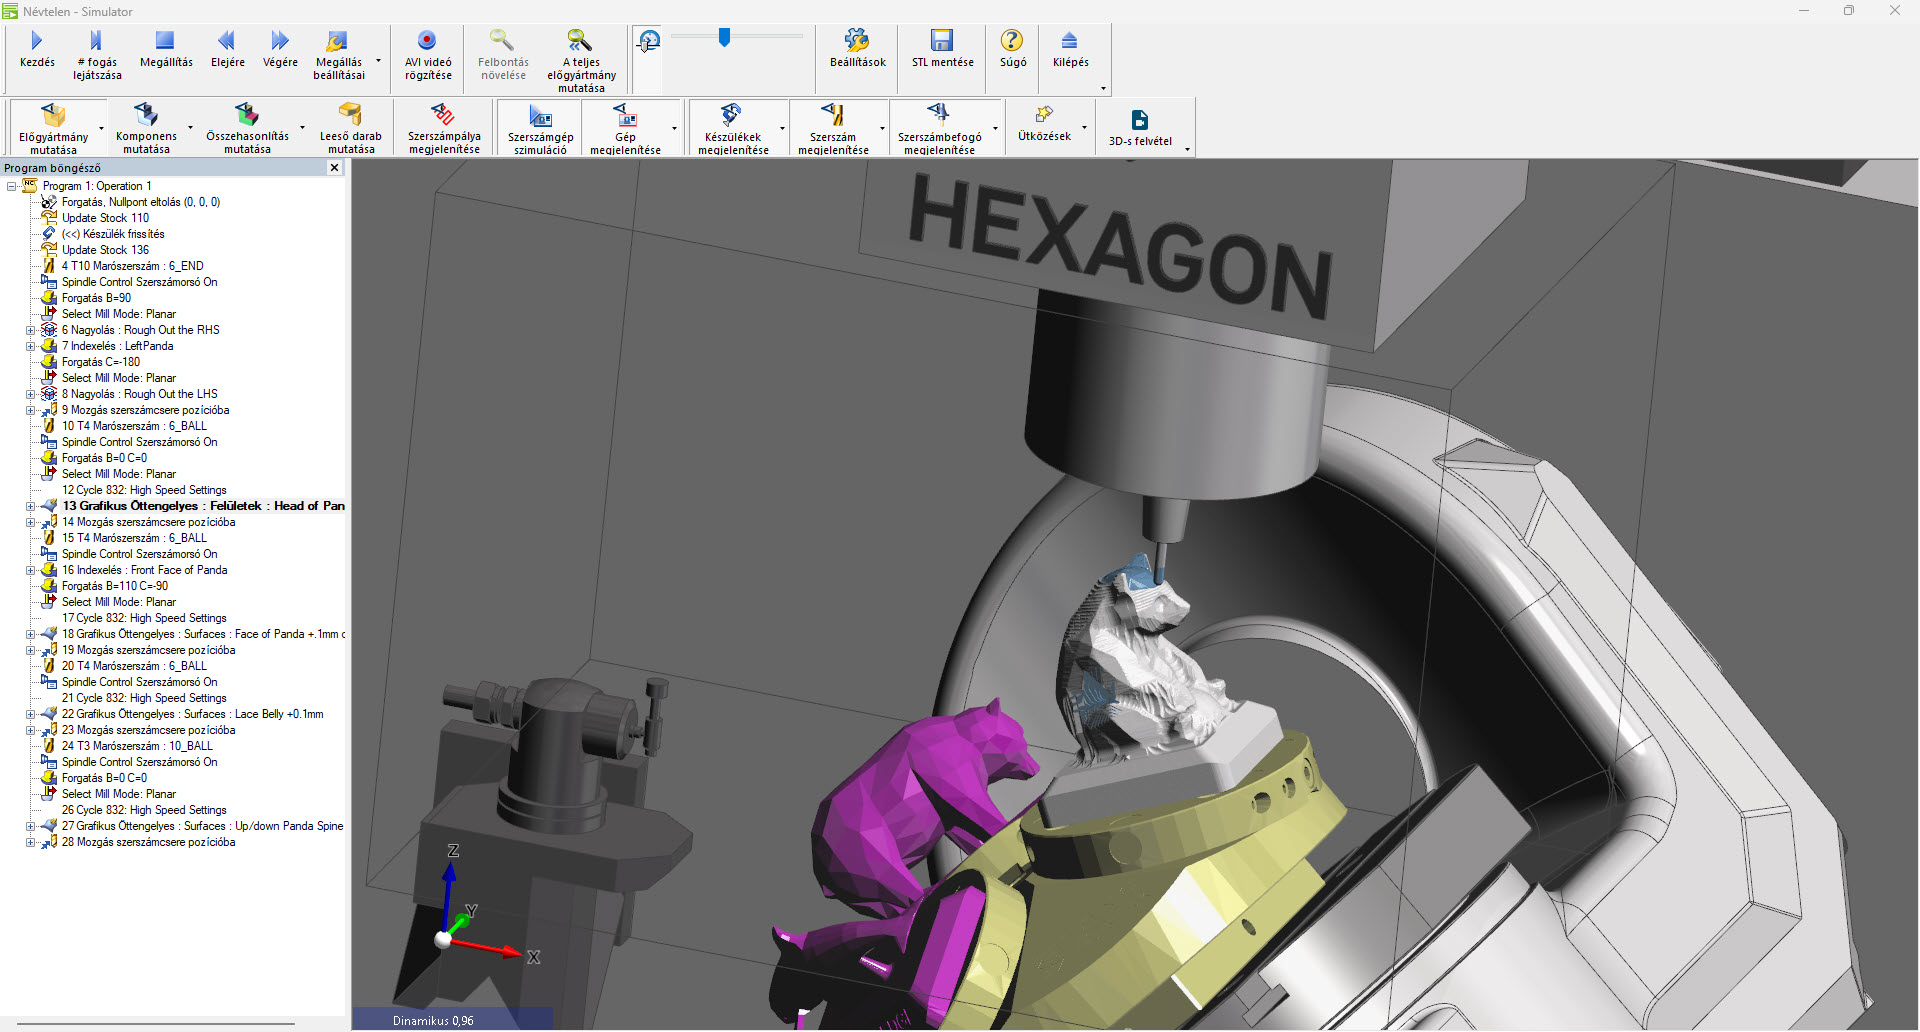Jump to start with Elejére
Viewport: 1920px width, 1032px height.
[x=227, y=48]
